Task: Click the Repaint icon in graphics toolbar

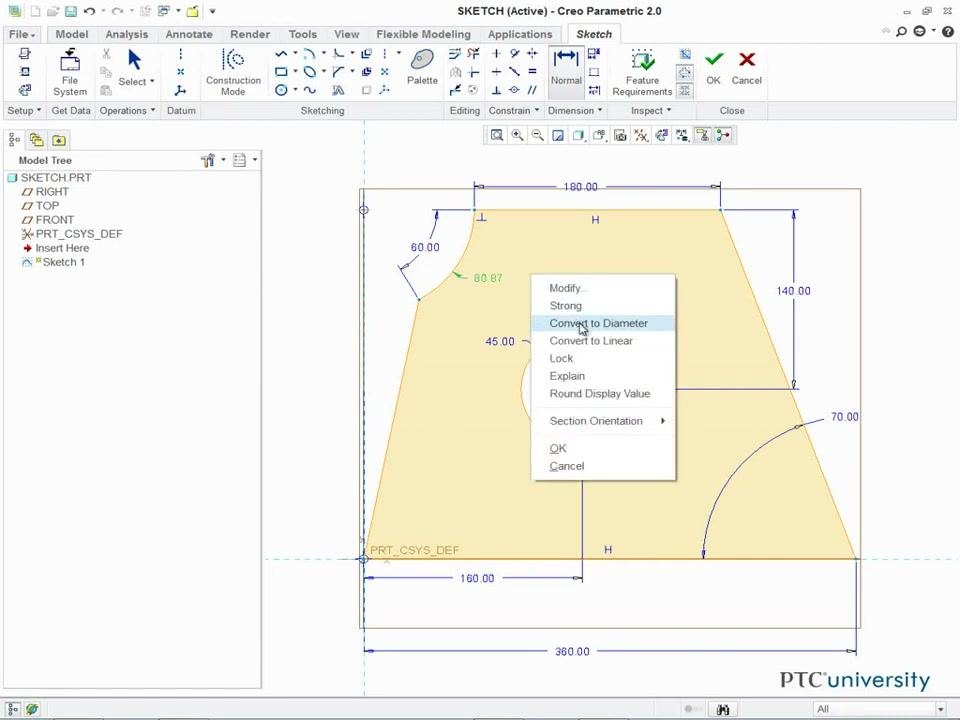Action: point(558,135)
